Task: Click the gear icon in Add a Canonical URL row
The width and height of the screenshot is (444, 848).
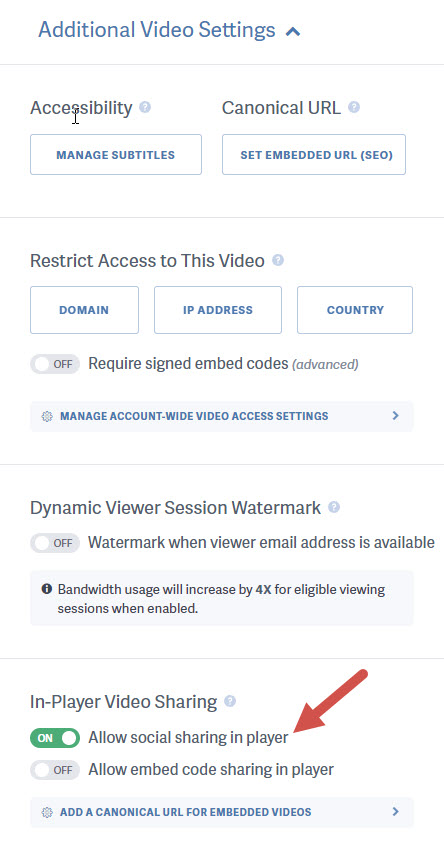Action: click(47, 812)
